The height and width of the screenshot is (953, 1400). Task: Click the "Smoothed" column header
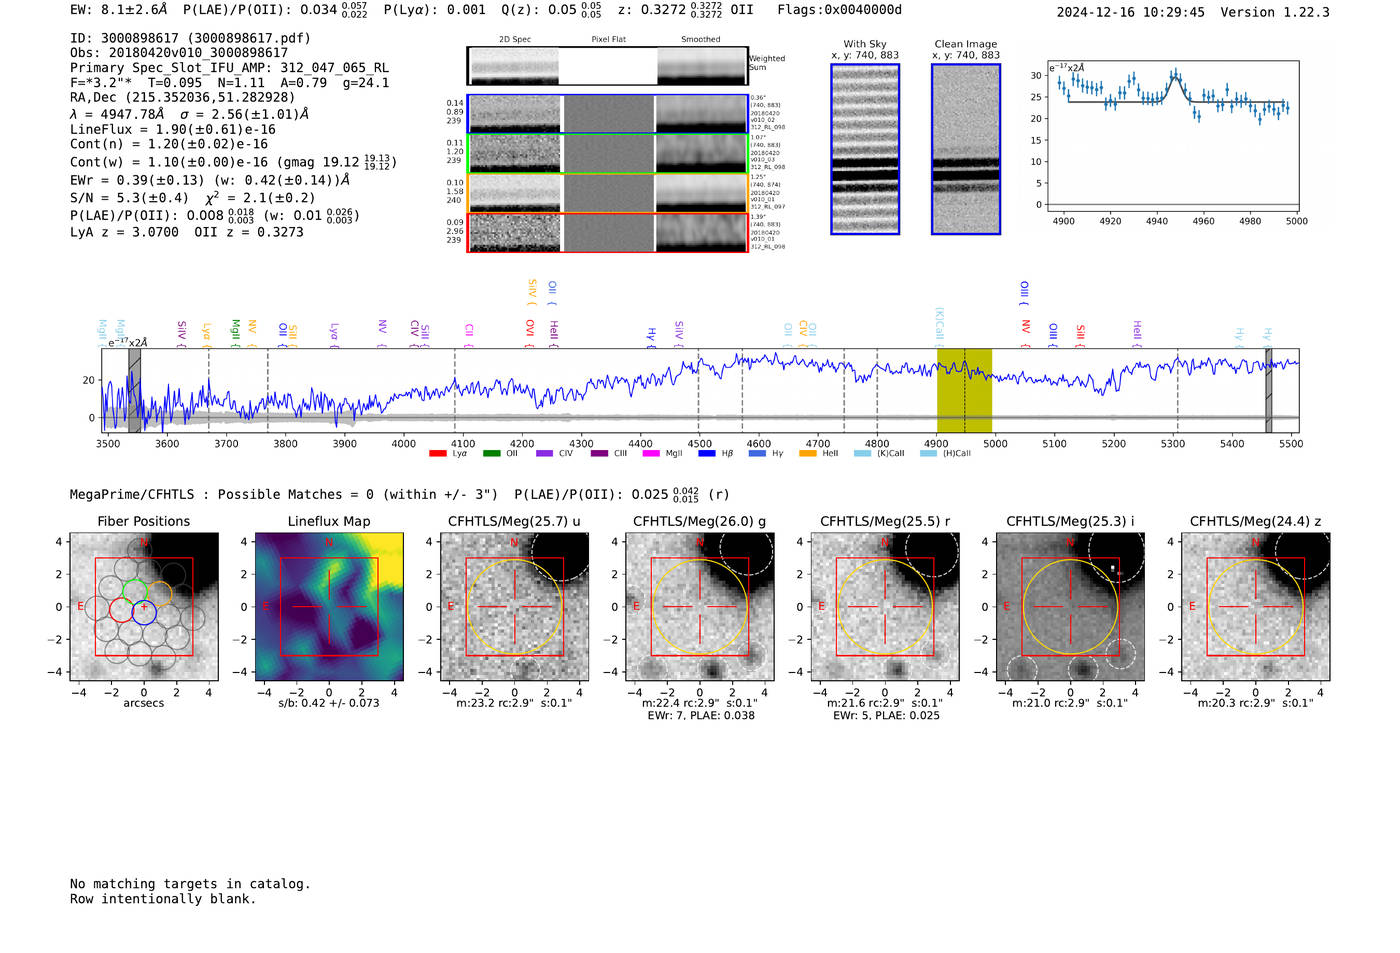701,39
